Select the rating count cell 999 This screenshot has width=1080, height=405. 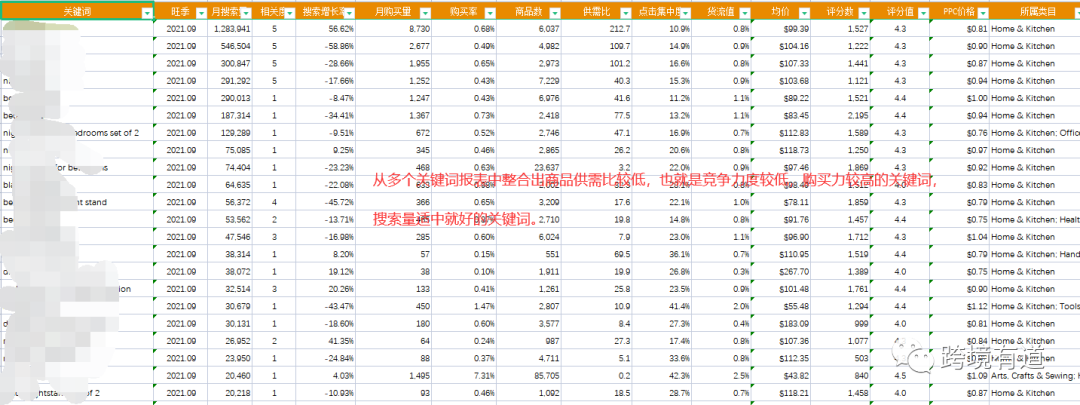(x=841, y=324)
